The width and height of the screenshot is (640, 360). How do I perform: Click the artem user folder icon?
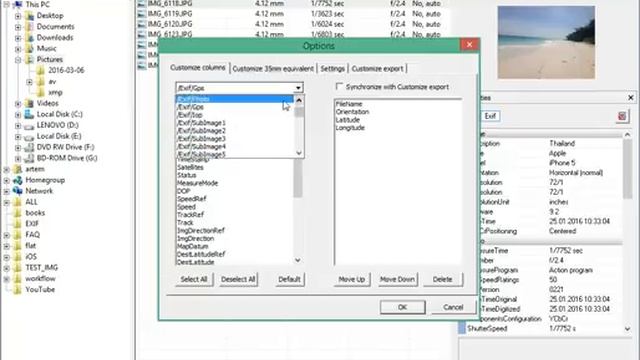(x=18, y=169)
